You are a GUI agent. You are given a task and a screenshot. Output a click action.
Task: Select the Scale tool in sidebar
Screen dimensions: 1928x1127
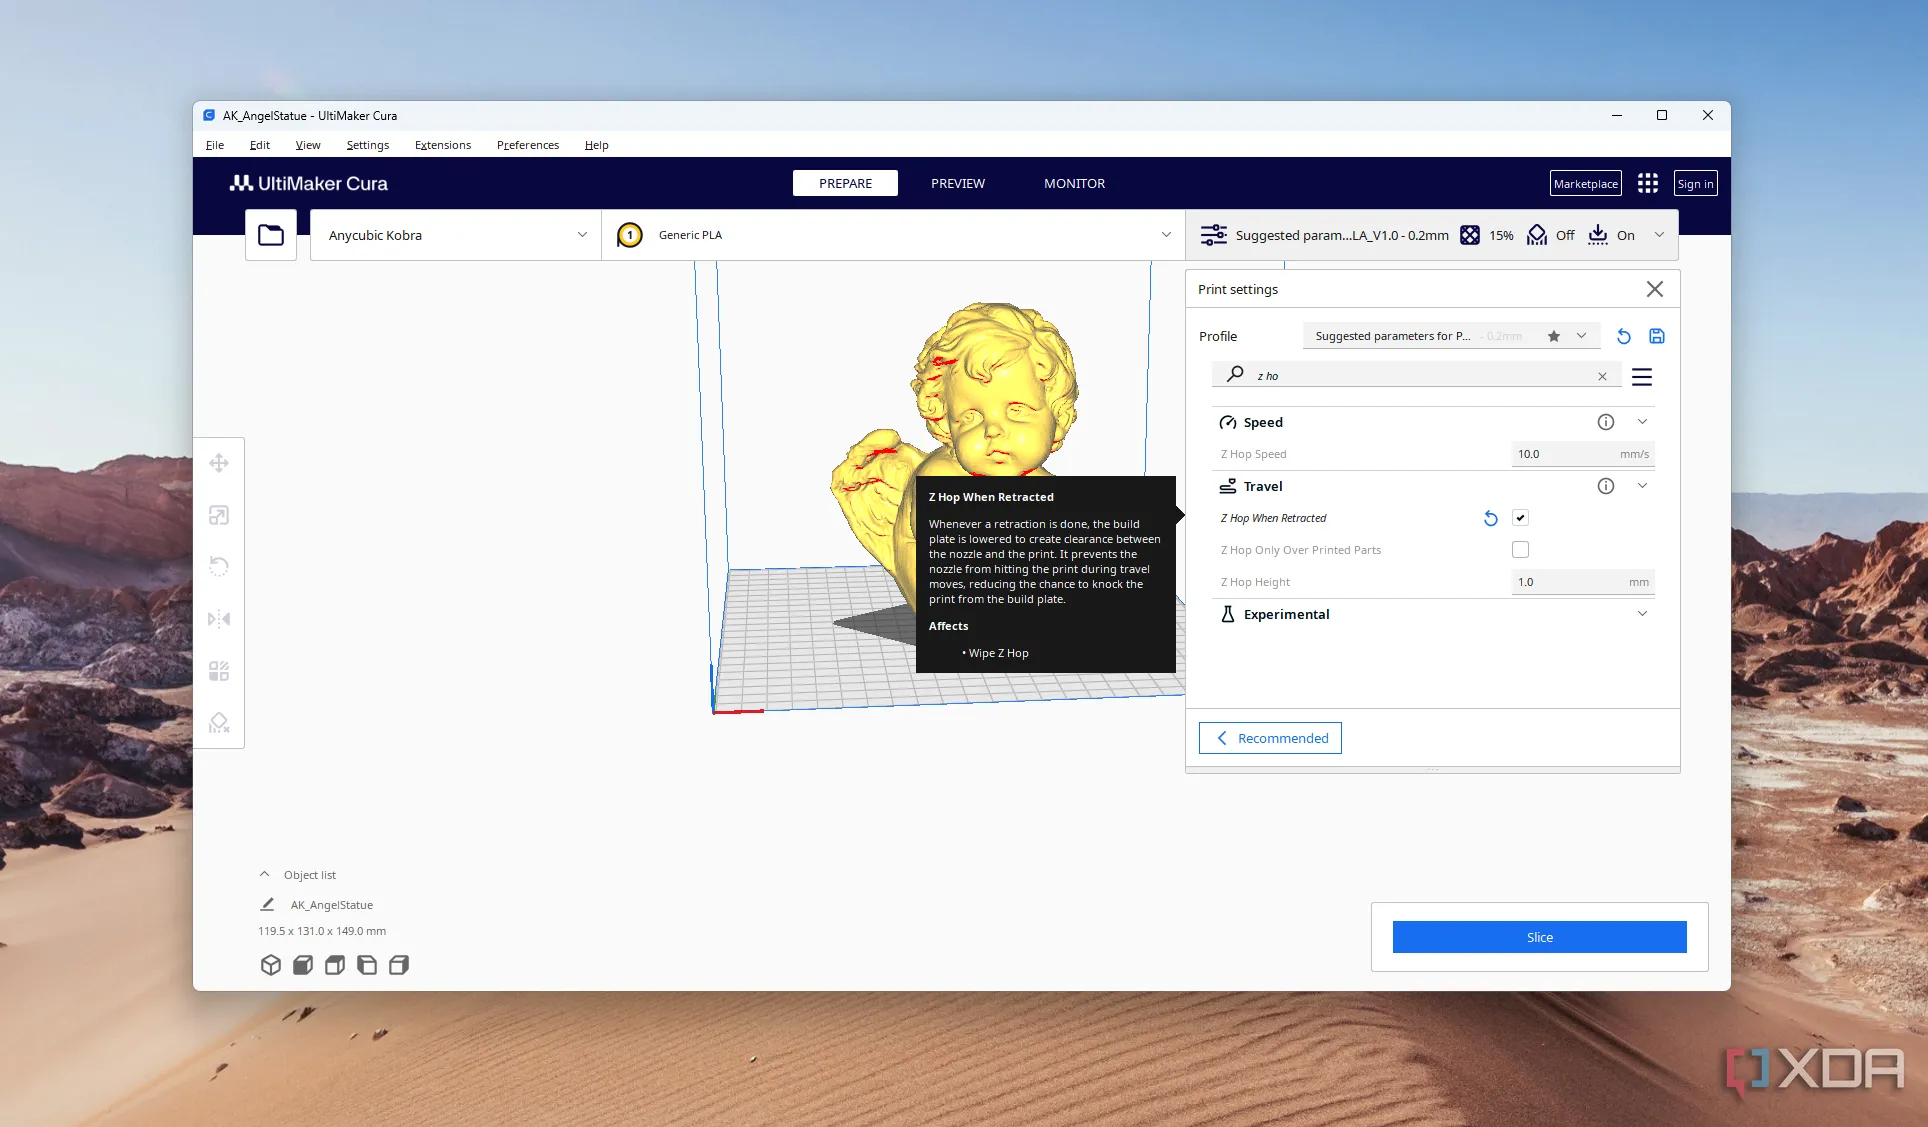(x=219, y=515)
